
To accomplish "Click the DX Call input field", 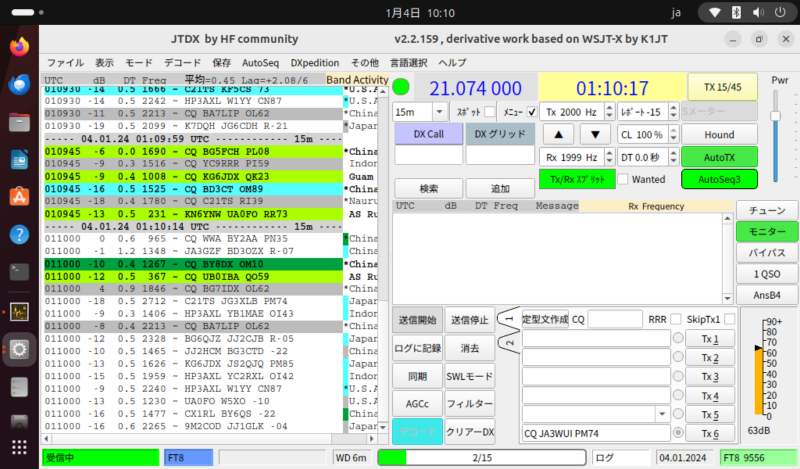I will [429, 156].
